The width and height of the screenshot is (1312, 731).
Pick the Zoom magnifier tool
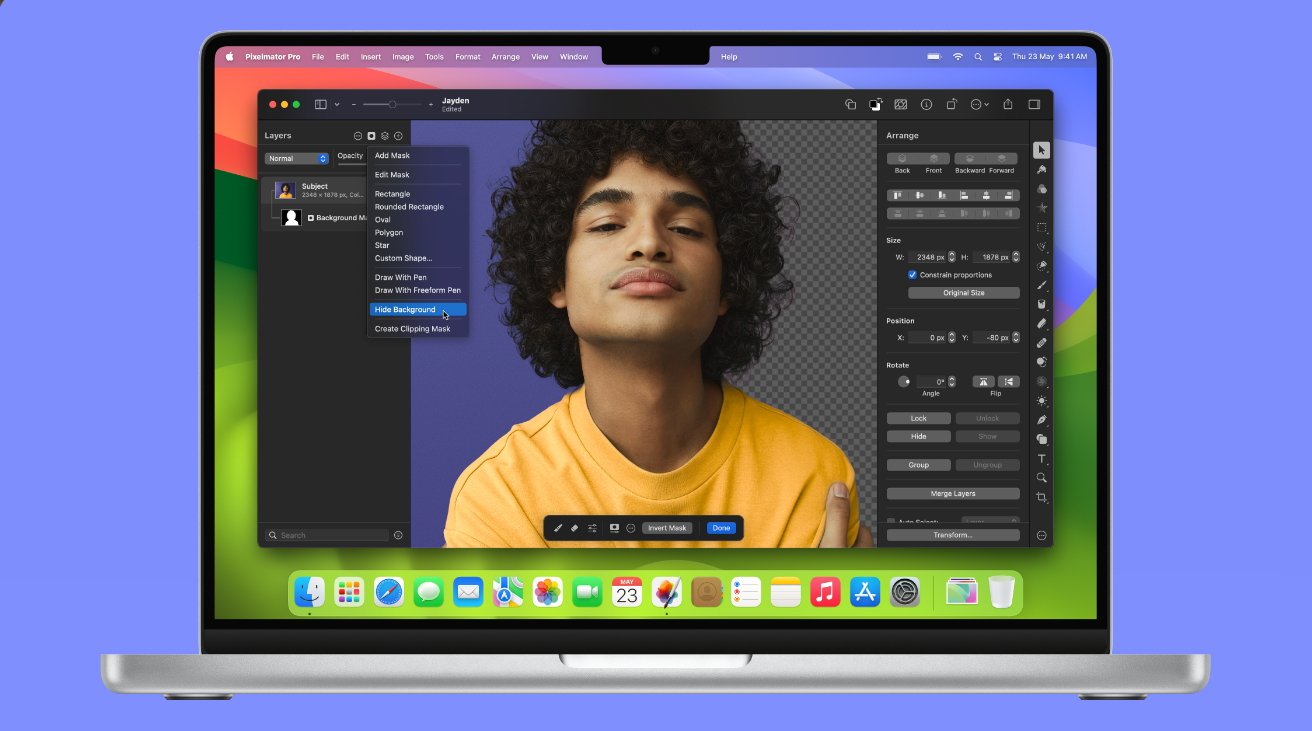point(1041,478)
